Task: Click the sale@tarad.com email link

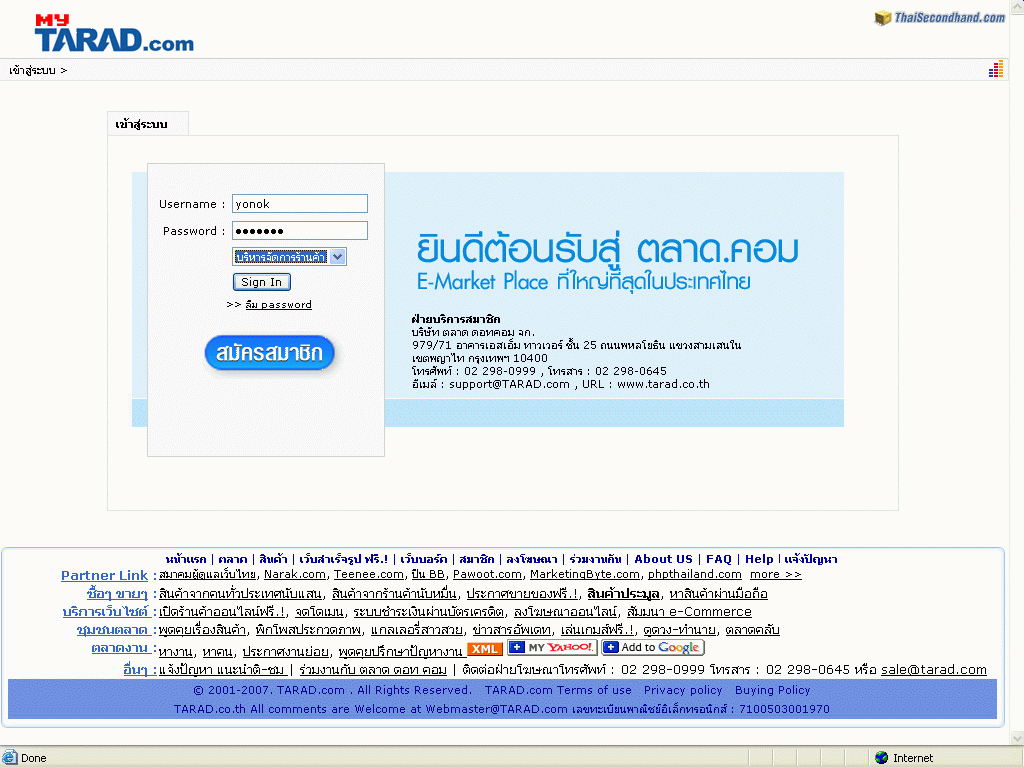Action: (933, 670)
